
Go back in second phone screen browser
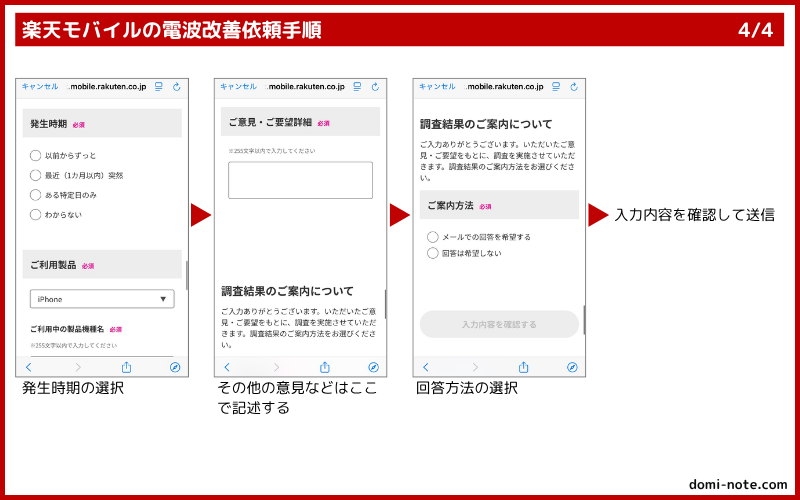coord(227,367)
